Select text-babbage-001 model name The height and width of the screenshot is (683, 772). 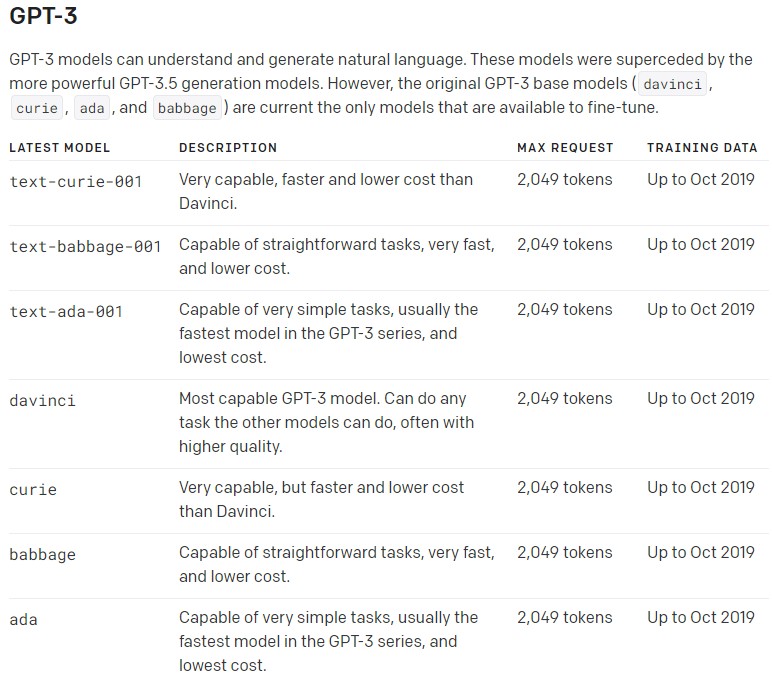85,247
